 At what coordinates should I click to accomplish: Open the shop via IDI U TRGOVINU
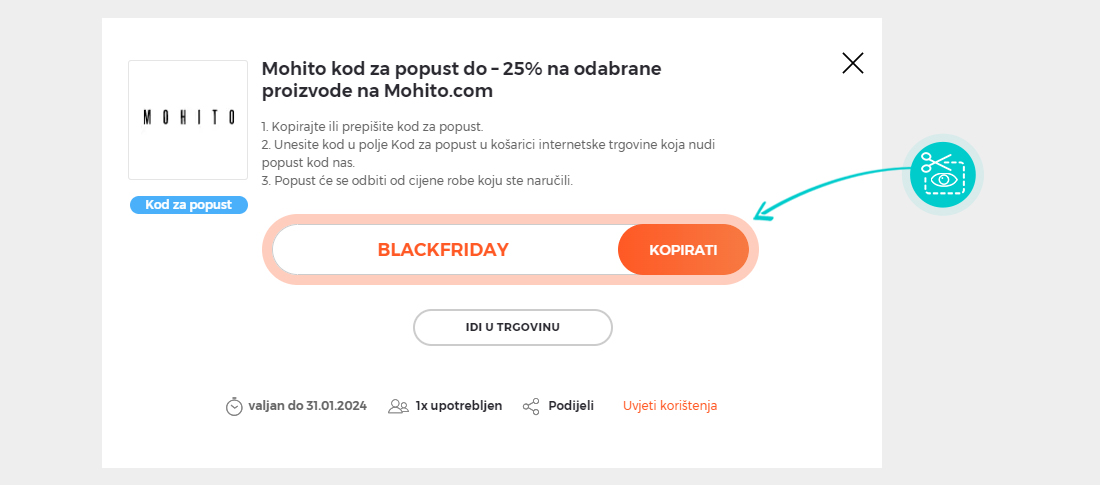pyautogui.click(x=513, y=327)
